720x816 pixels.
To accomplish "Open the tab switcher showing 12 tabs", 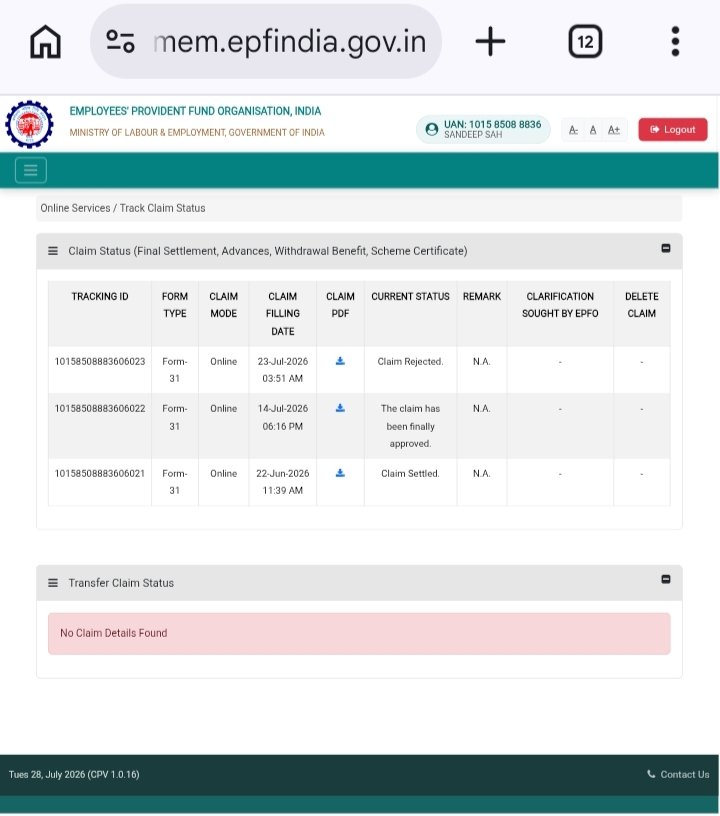I will tap(585, 41).
